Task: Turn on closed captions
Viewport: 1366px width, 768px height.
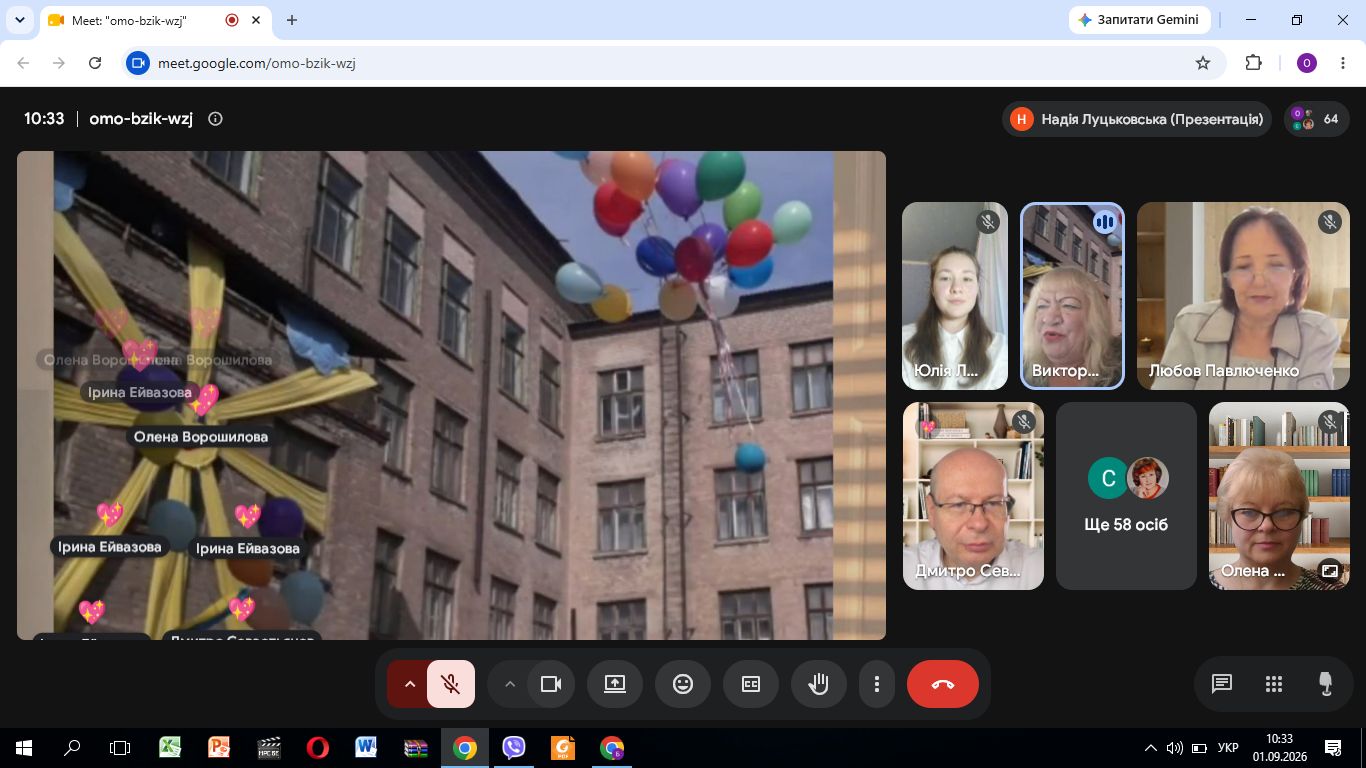Action: [751, 684]
